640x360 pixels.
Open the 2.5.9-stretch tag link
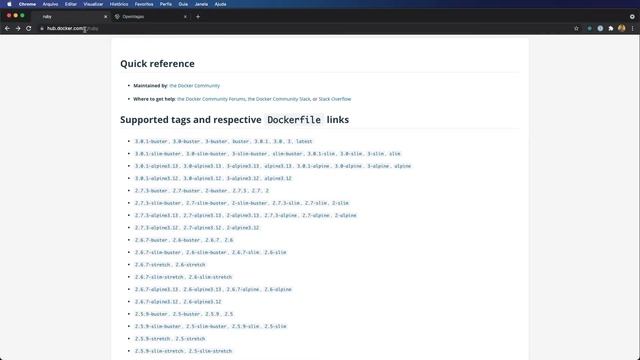[152, 339]
